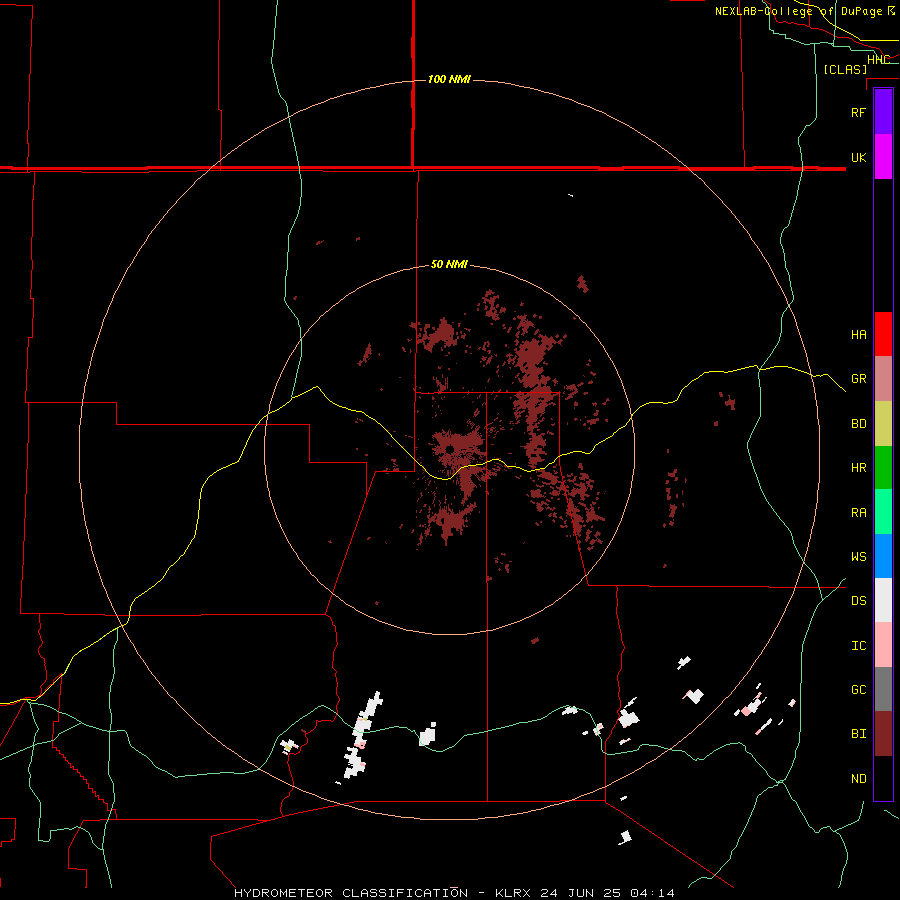Select the DS white legend swatch
This screenshot has width=900, height=900.
point(883,600)
